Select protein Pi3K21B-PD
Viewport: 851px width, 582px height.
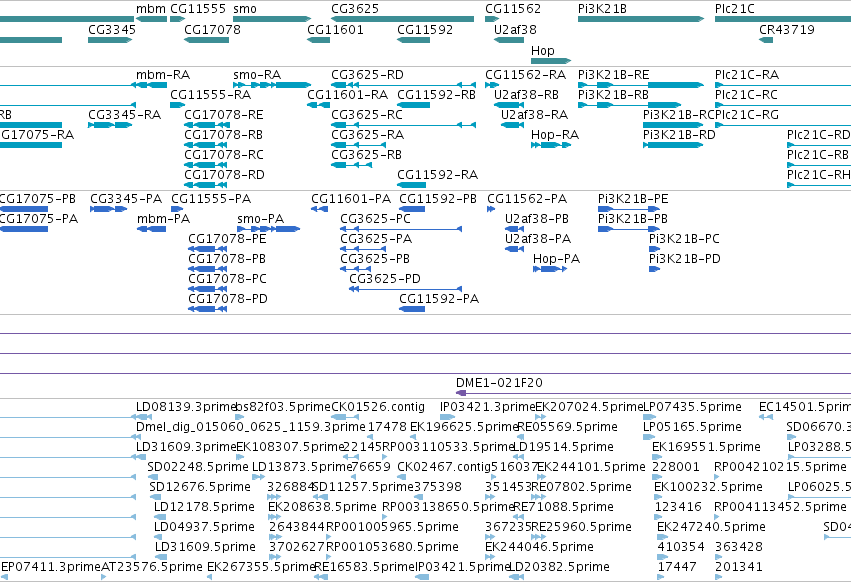[x=655, y=269]
